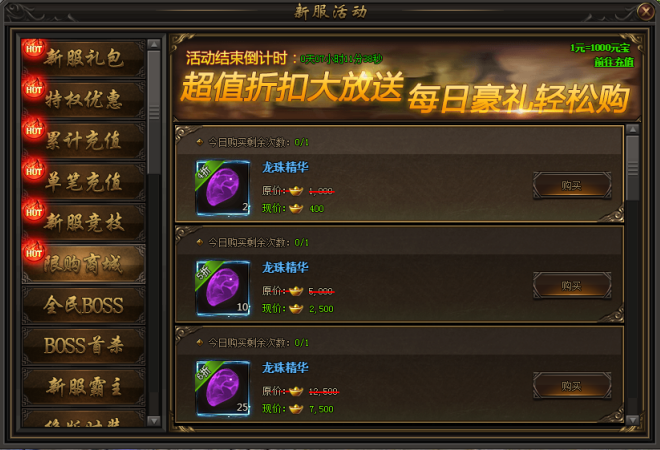This screenshot has height=450, width=660.
Task: Select the 累计充值 tab
Action: point(84,140)
